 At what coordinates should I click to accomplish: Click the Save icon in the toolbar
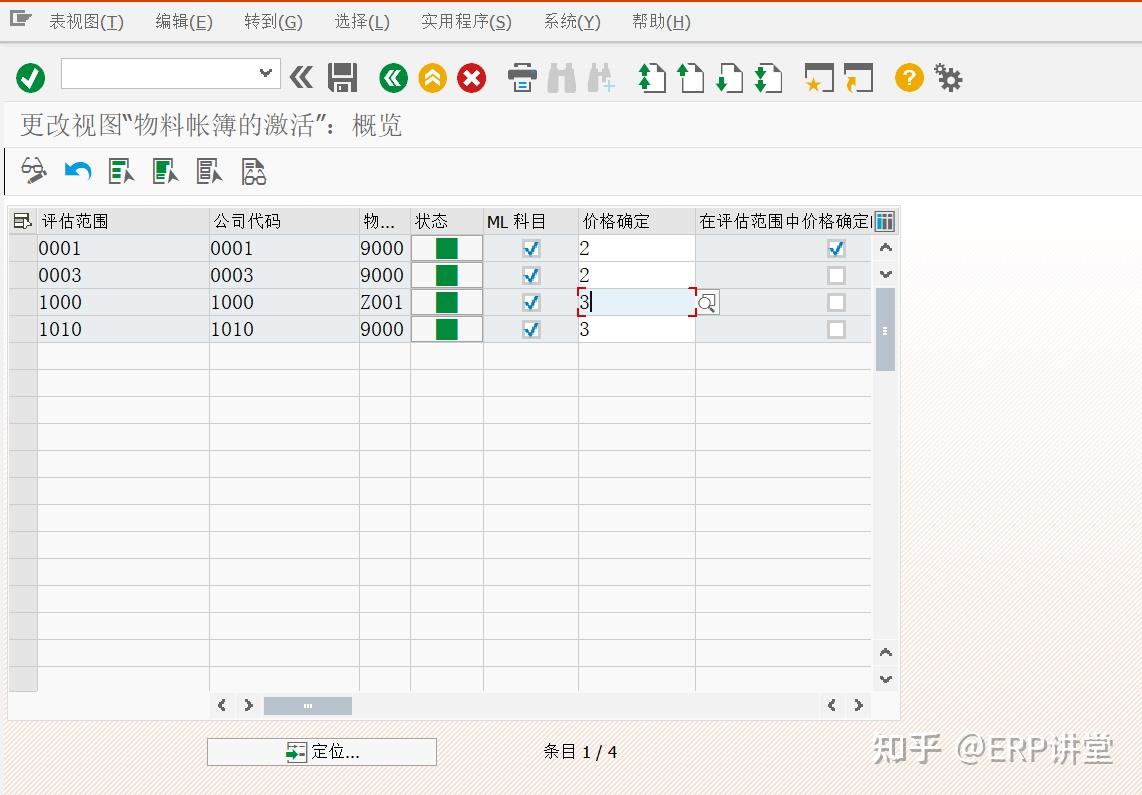click(343, 77)
